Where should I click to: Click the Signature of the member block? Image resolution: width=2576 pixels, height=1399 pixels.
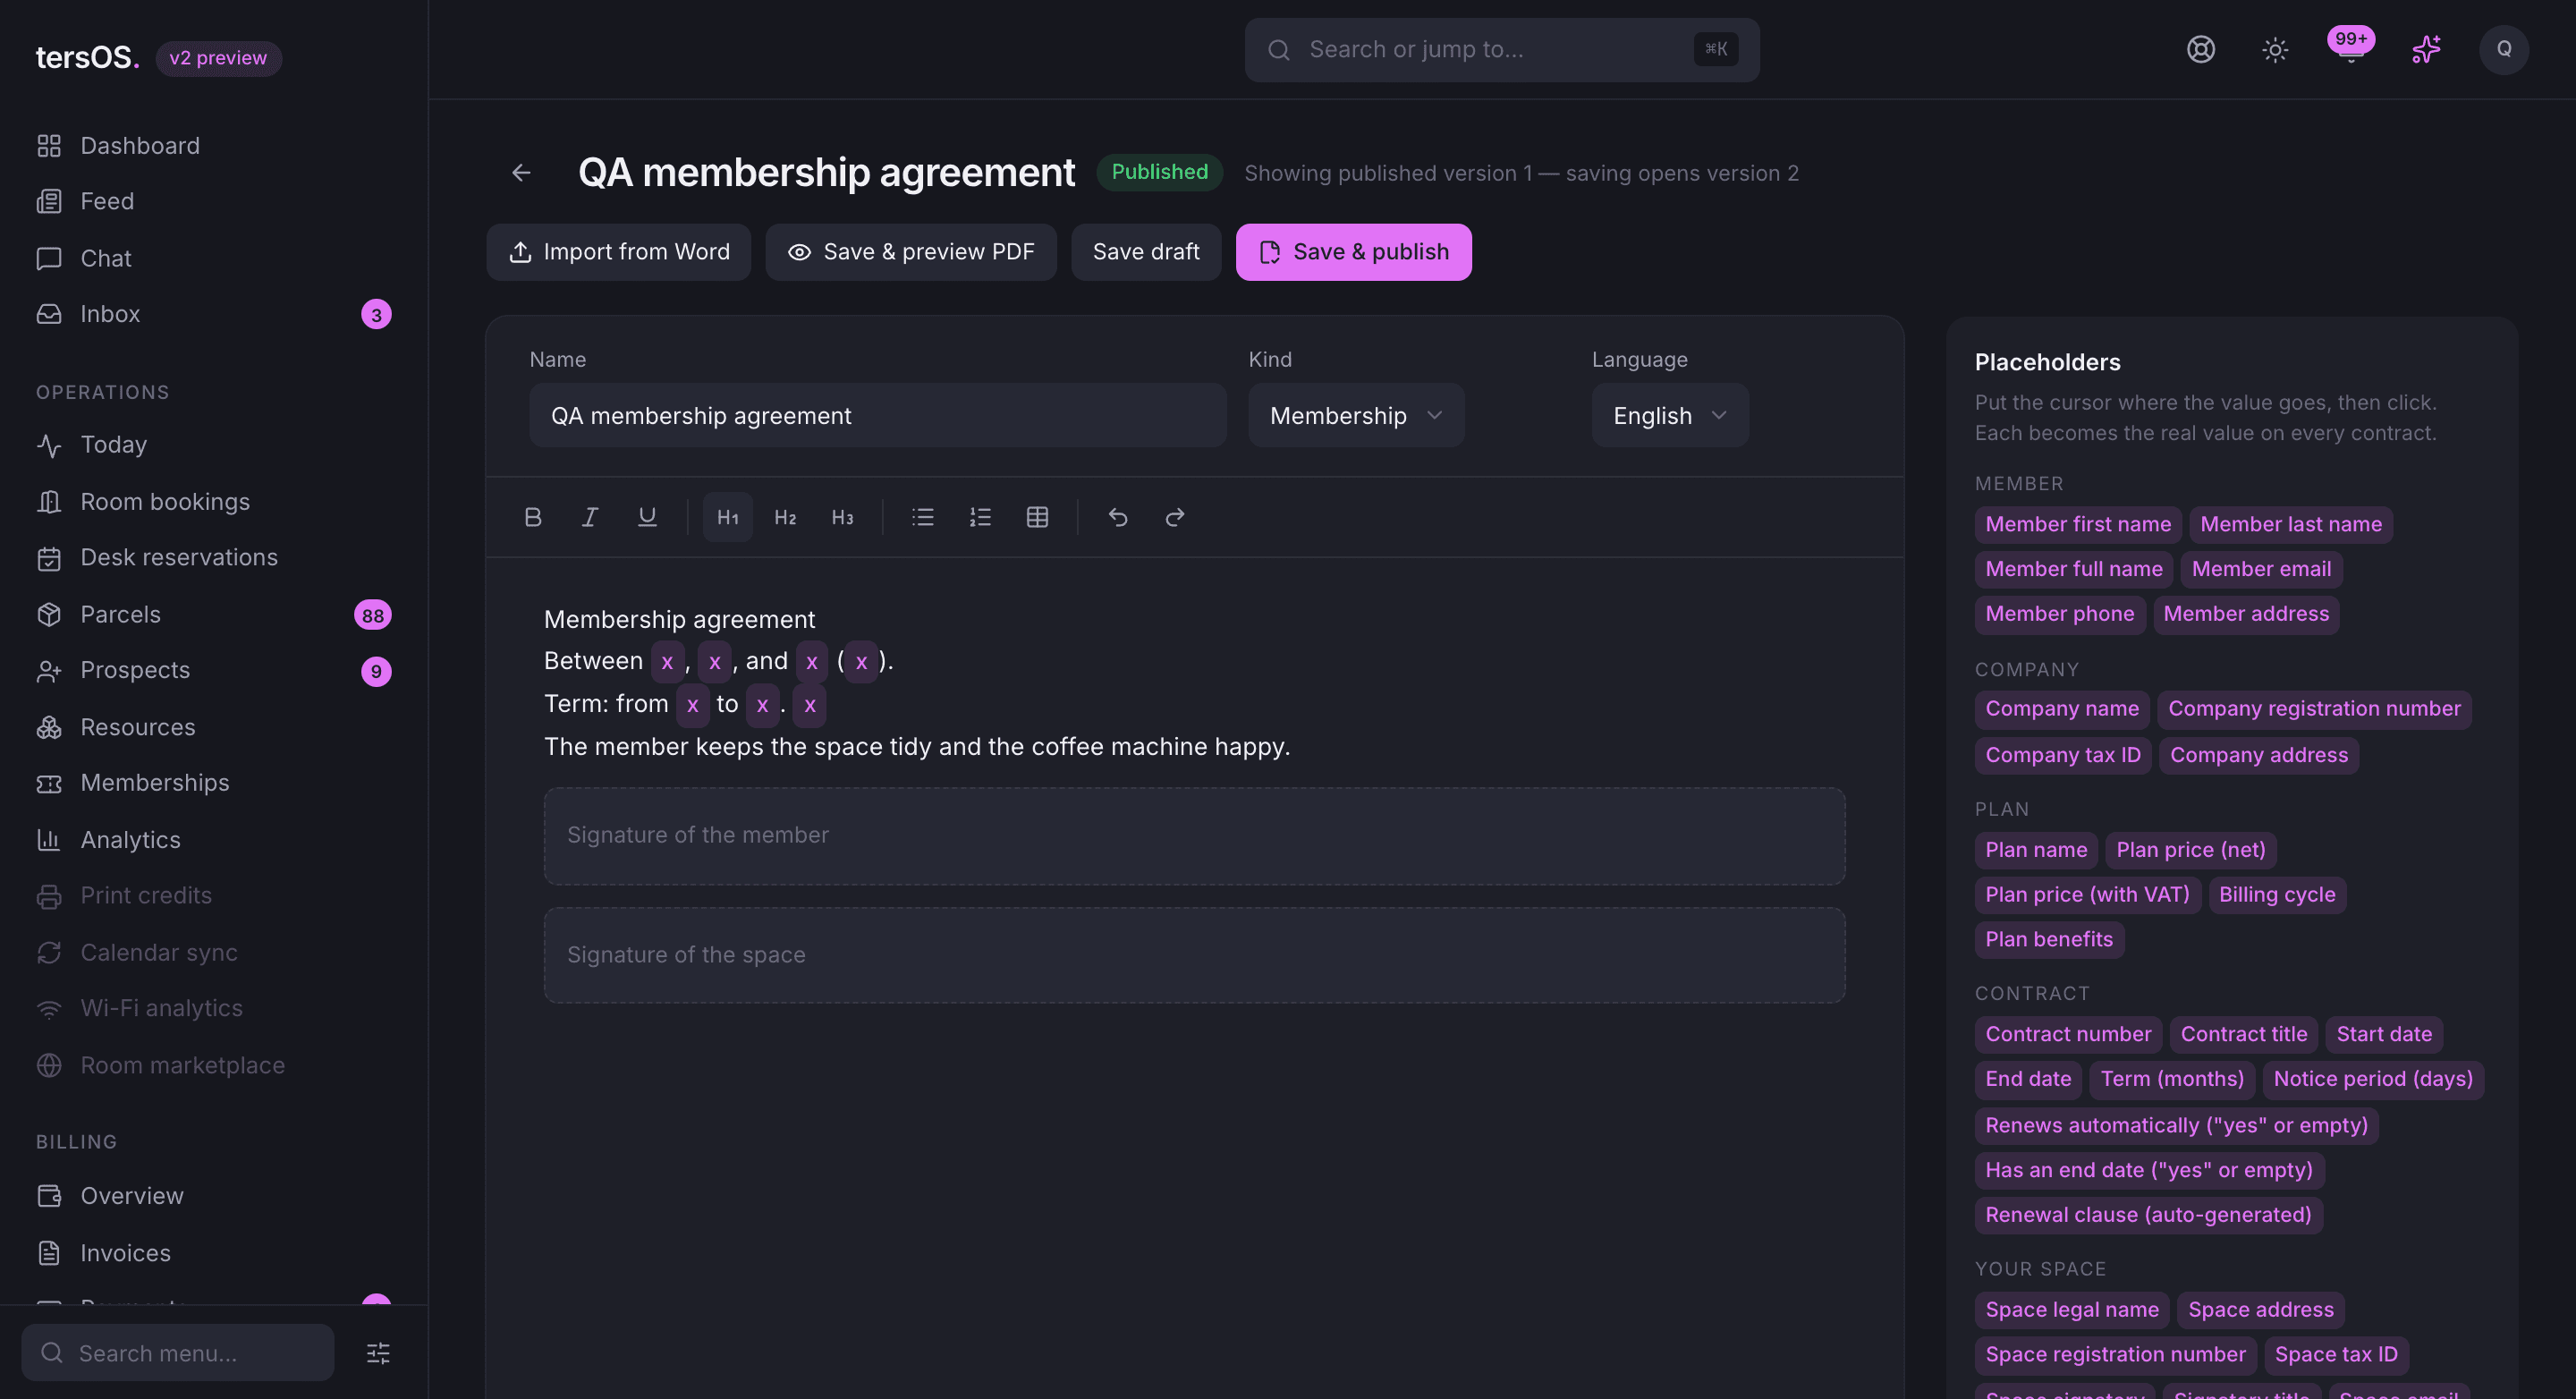pyautogui.click(x=1195, y=836)
